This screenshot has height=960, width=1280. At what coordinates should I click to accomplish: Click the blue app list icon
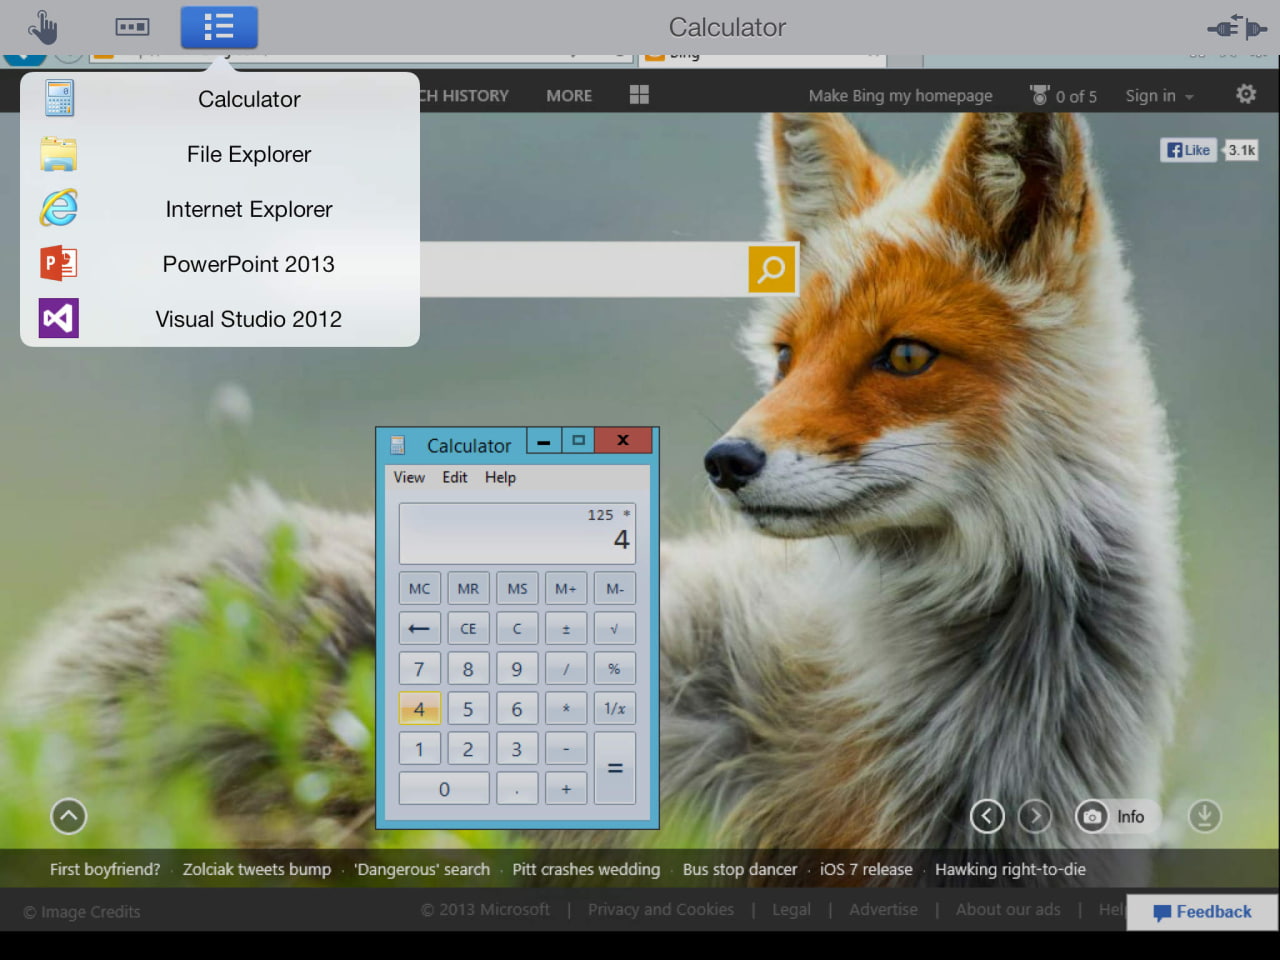[x=219, y=27]
